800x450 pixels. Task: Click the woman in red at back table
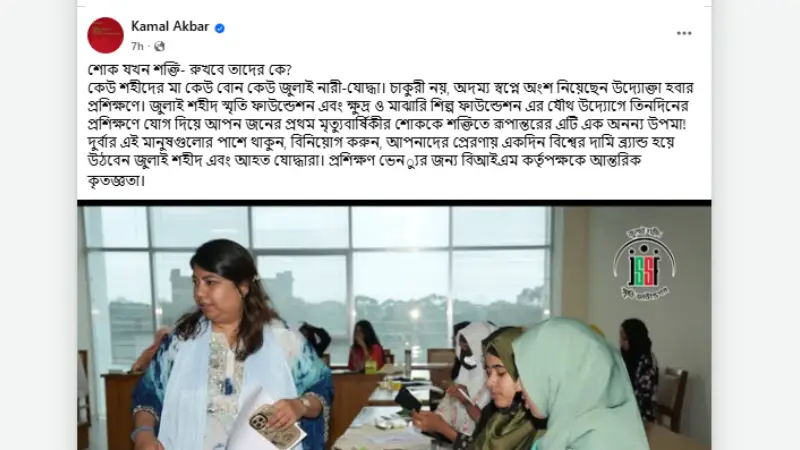click(366, 345)
